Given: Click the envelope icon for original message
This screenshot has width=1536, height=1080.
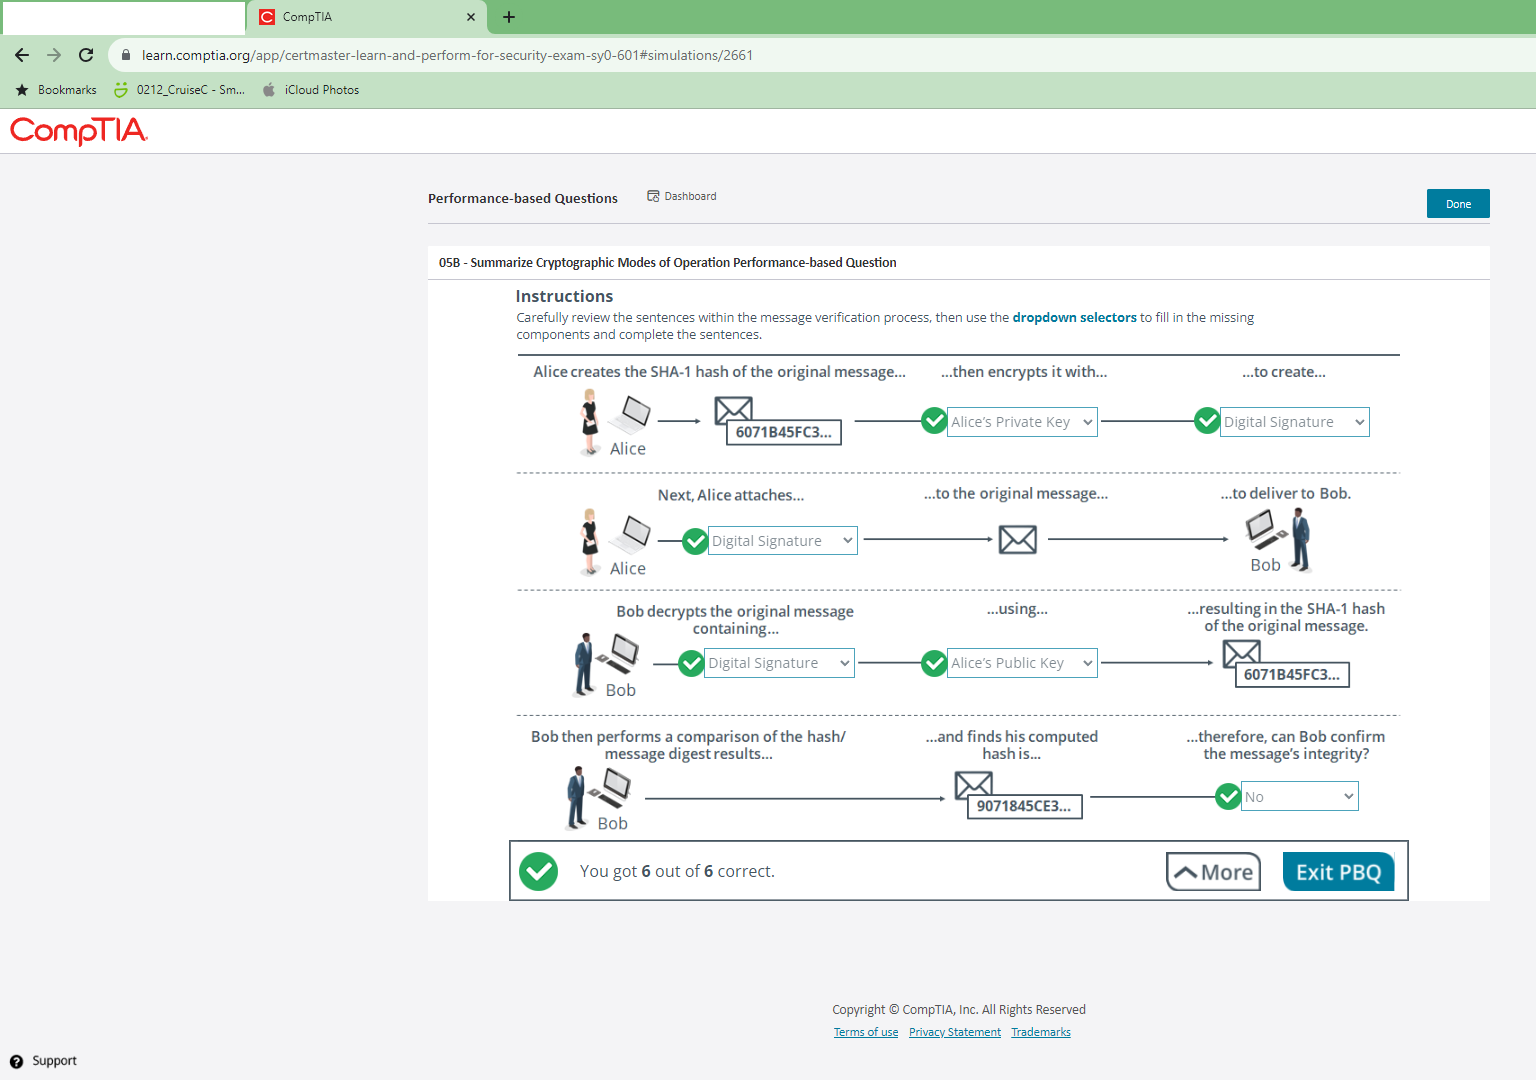Looking at the screenshot, I should (1017, 540).
